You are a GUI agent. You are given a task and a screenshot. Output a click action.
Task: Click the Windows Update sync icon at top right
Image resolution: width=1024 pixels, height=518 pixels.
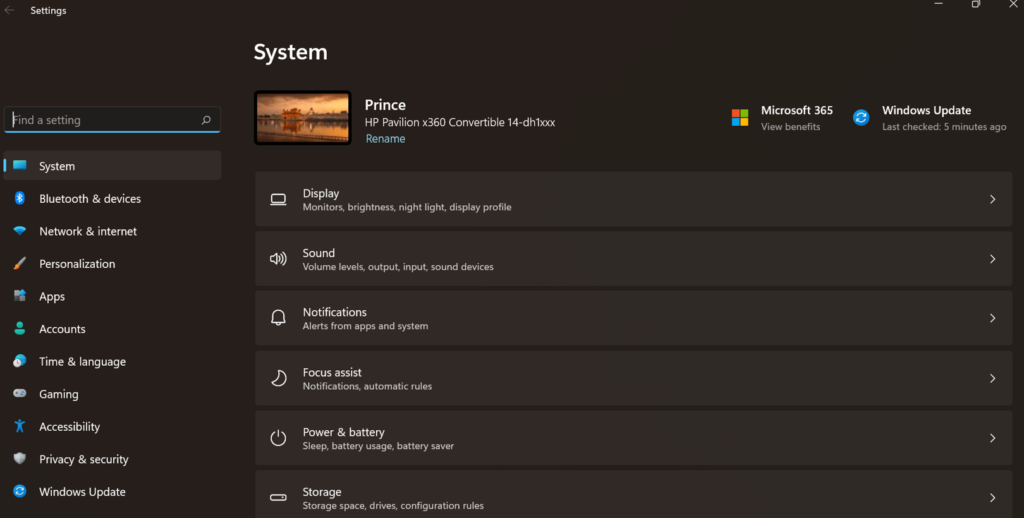click(x=861, y=118)
